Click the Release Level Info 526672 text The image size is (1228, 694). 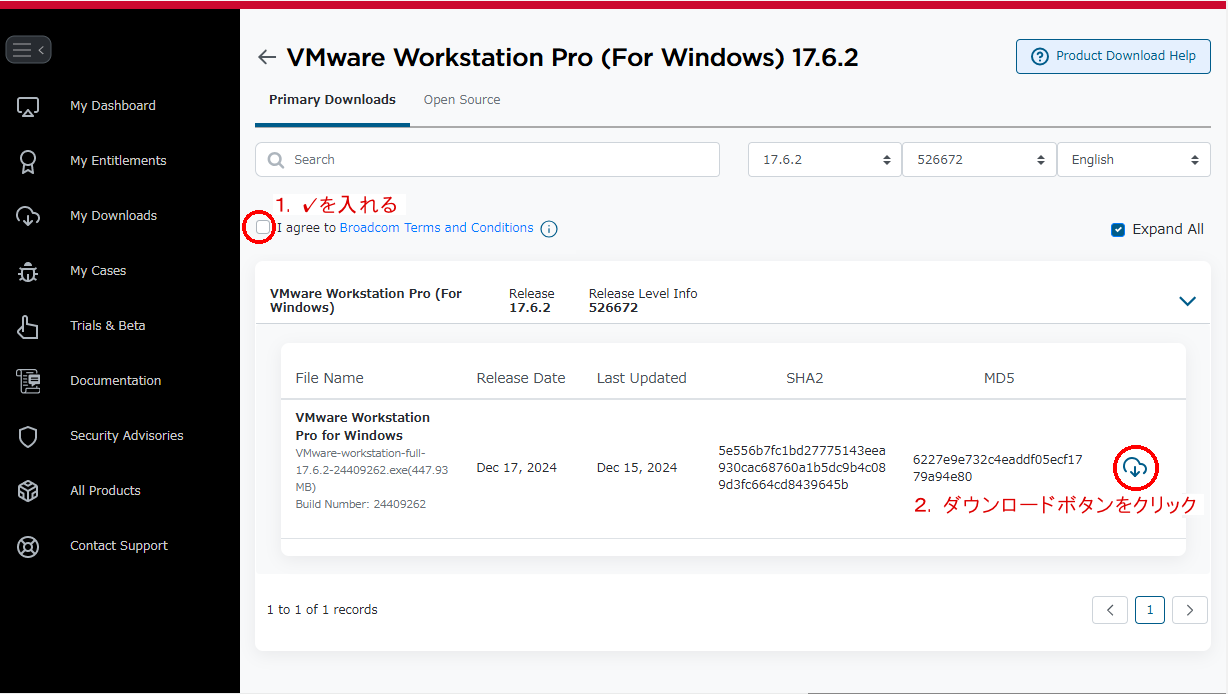tap(643, 301)
